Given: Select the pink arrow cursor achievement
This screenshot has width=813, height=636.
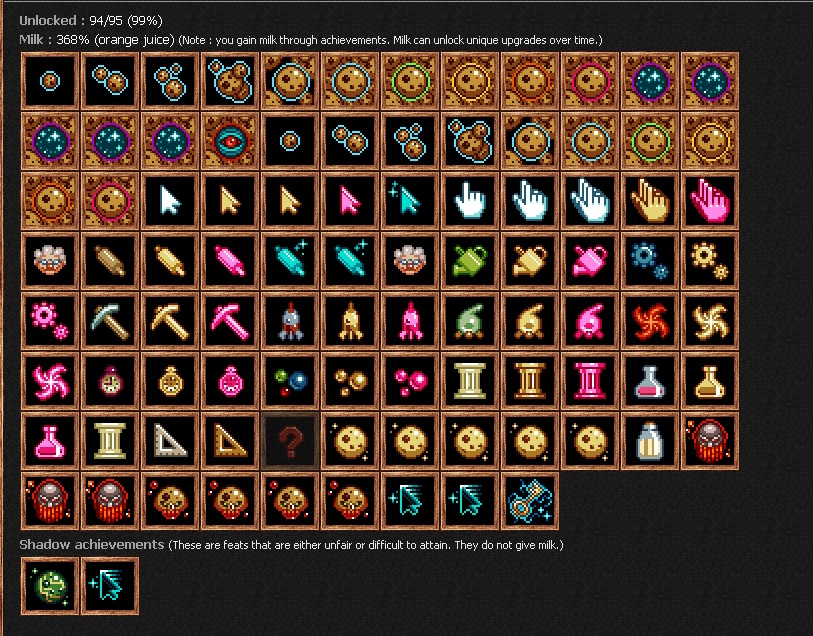Looking at the screenshot, I should click(350, 201).
